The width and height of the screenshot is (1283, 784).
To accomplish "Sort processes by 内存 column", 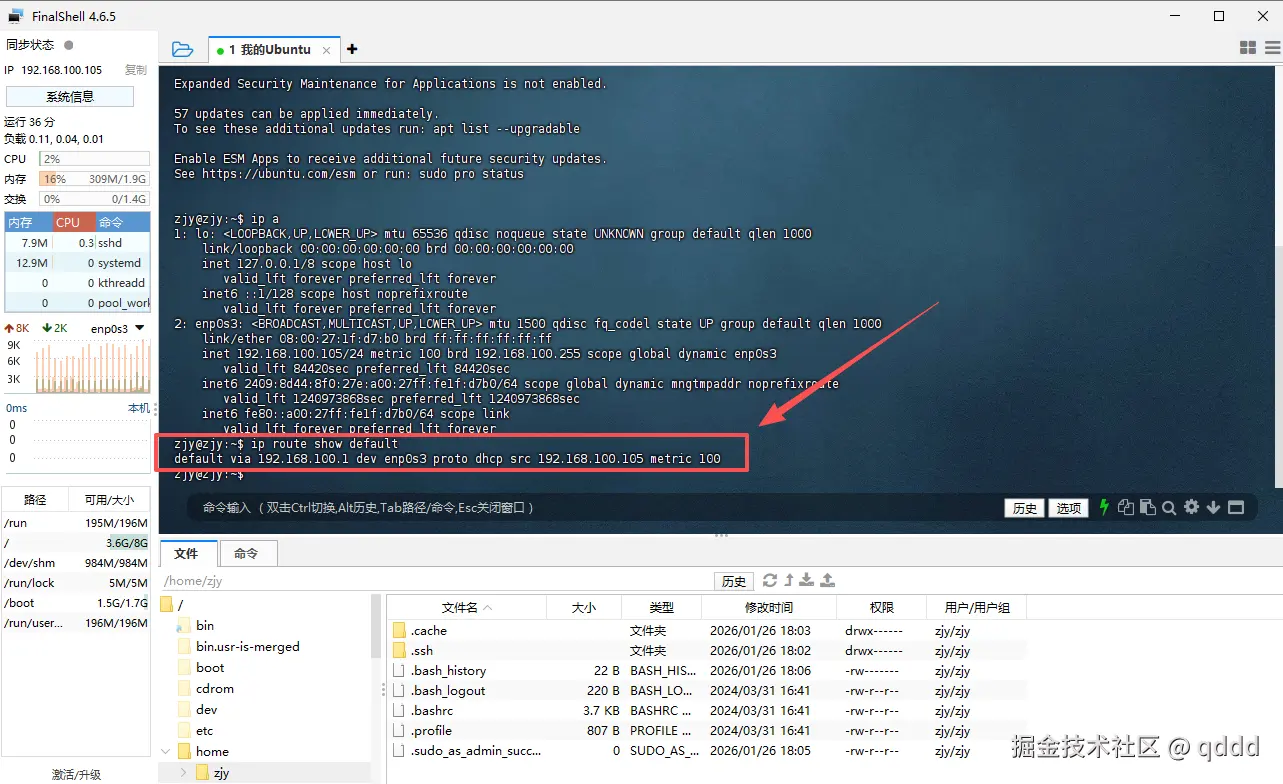I will click(28, 222).
